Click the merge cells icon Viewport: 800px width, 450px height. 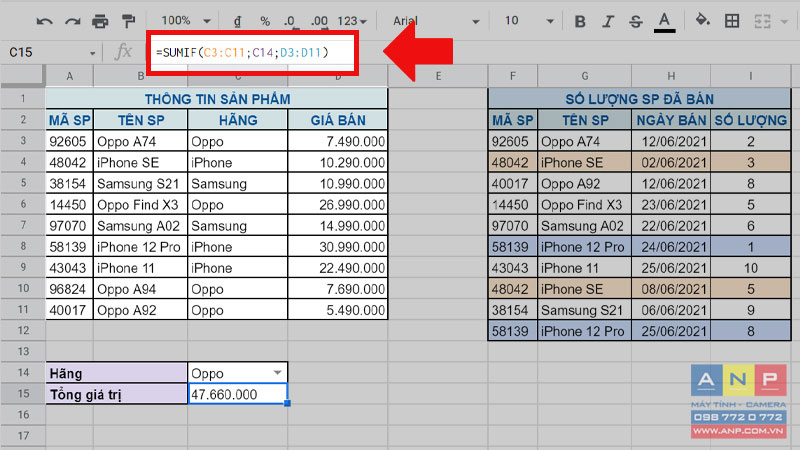click(x=762, y=21)
